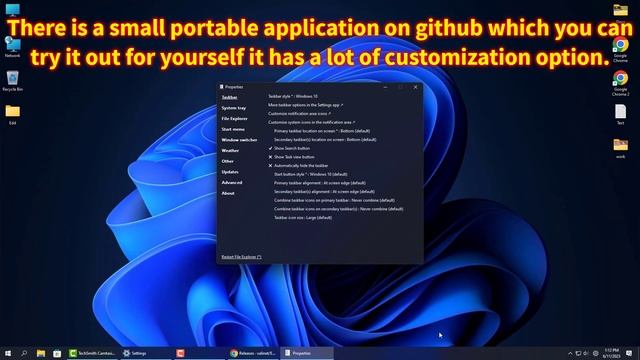Click the red Camtasia recorder taskbar icon

180,353
